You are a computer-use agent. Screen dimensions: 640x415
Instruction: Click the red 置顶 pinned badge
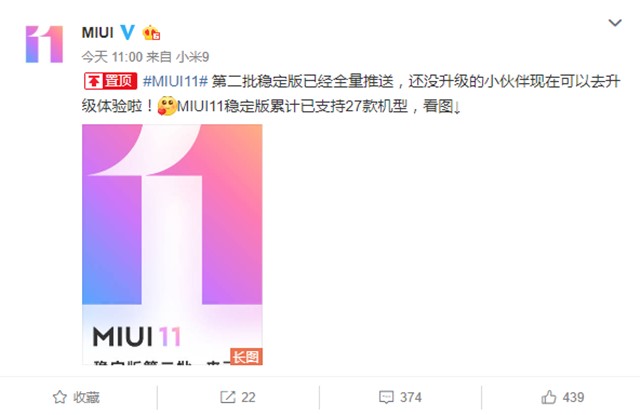point(111,81)
